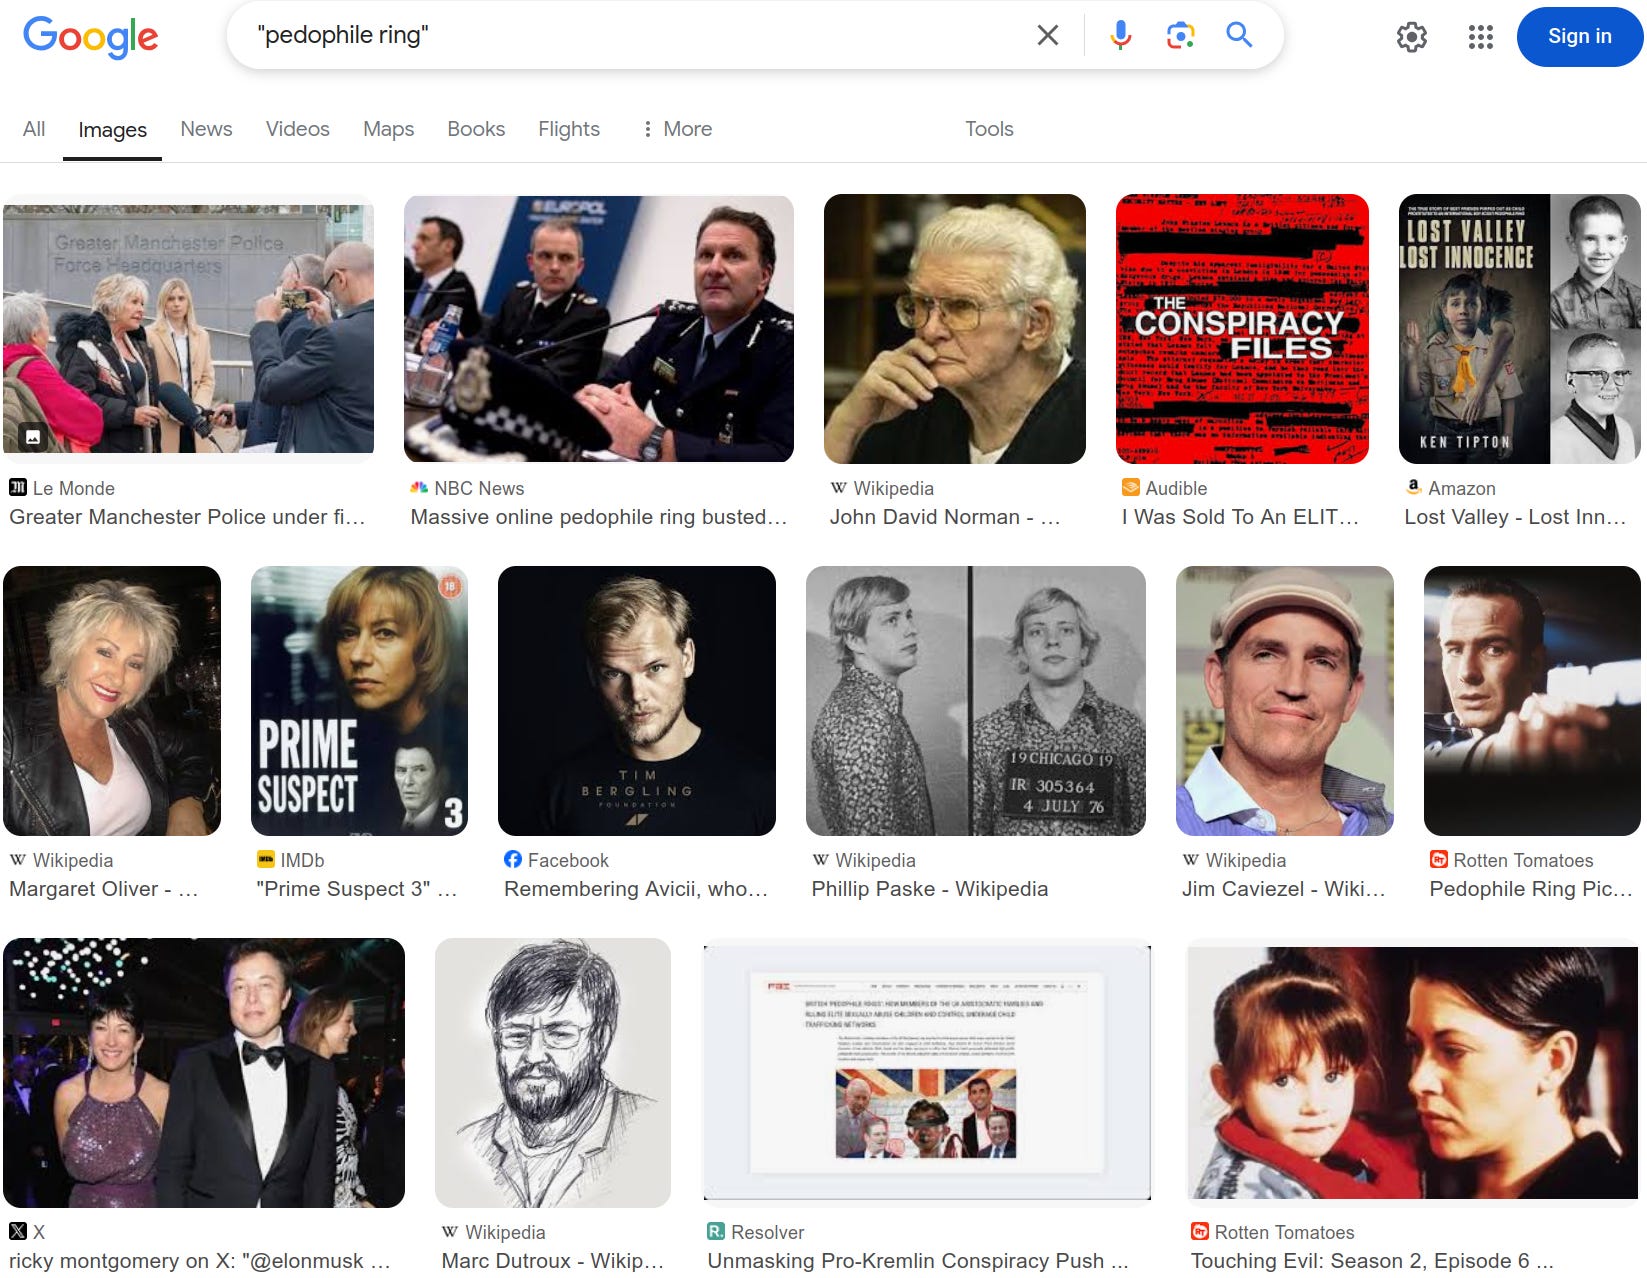Click the Audible source icon
This screenshot has height=1278, width=1647.
point(1130,488)
